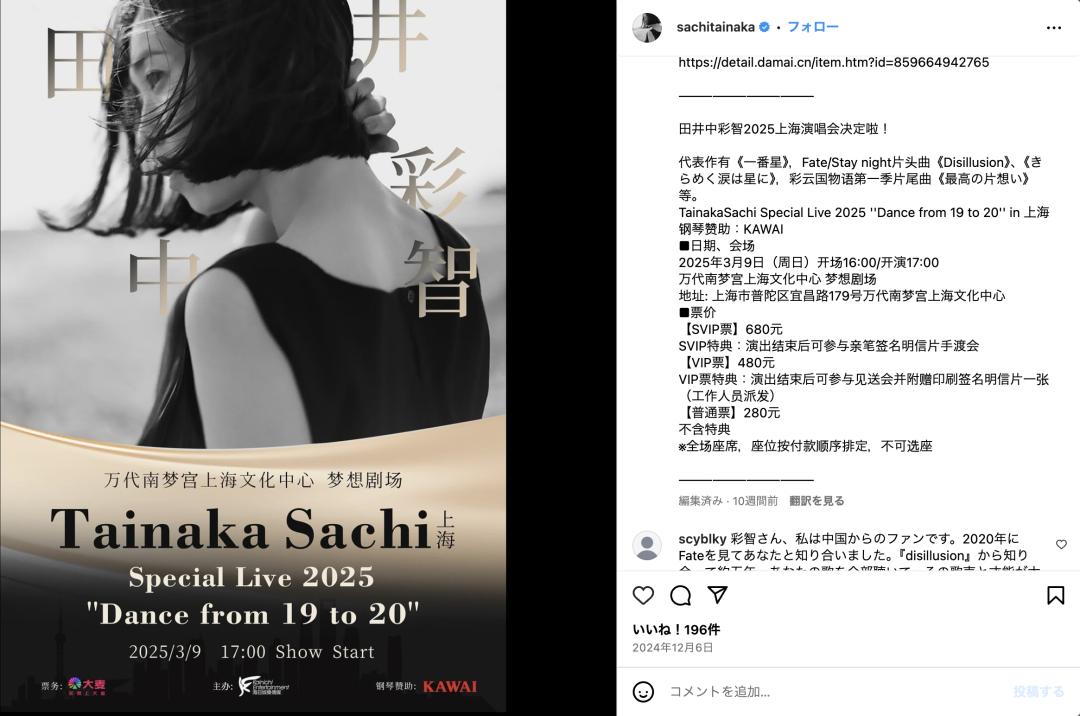Follow sachitainaka with フォロー button
The width and height of the screenshot is (1080, 716).
tap(813, 27)
